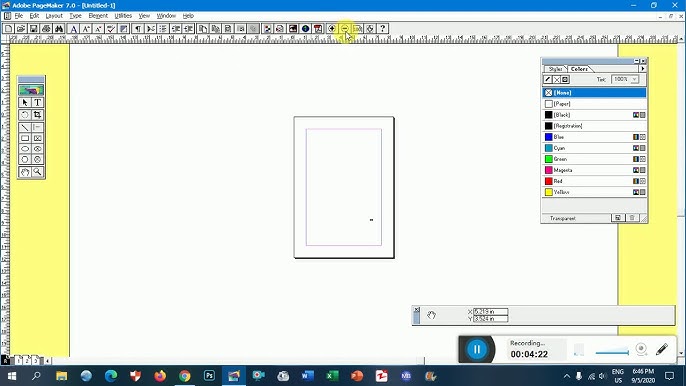Open the Colors palette flyout menu arrow
The image size is (686, 386).
pos(642,69)
